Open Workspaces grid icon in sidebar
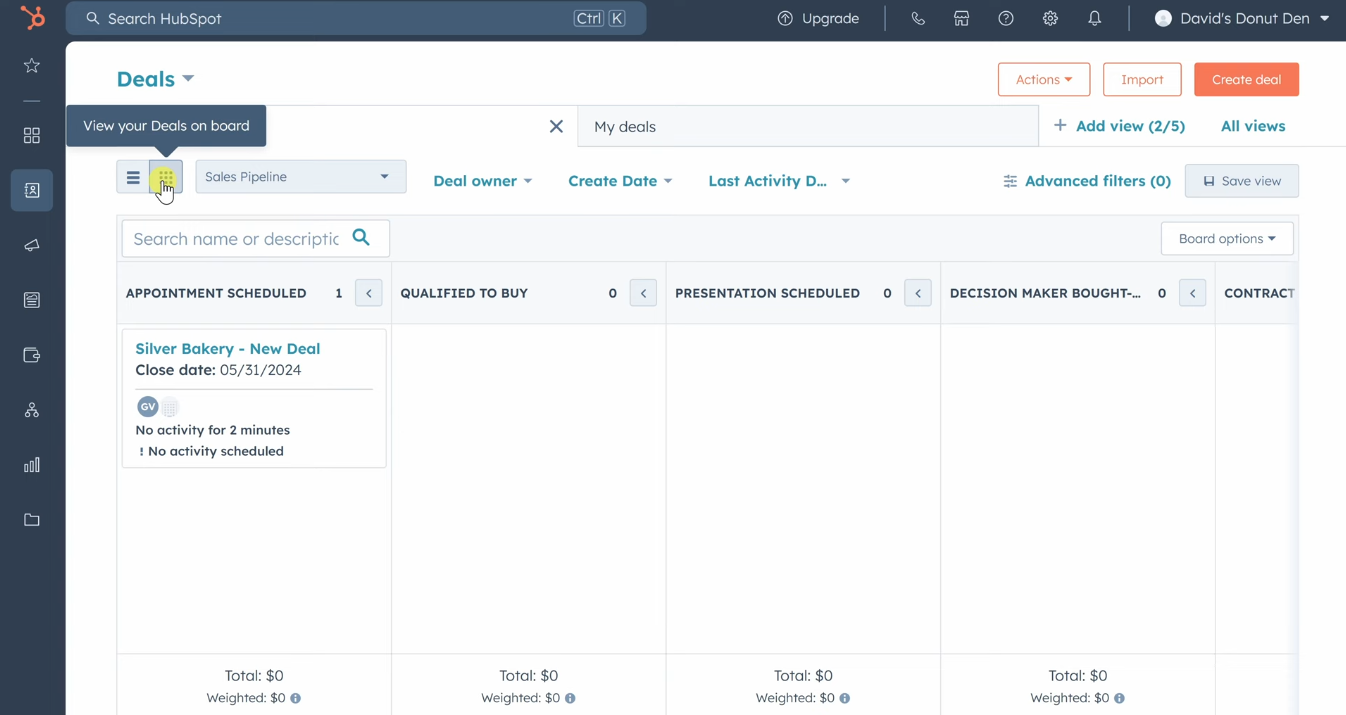 tap(32, 135)
